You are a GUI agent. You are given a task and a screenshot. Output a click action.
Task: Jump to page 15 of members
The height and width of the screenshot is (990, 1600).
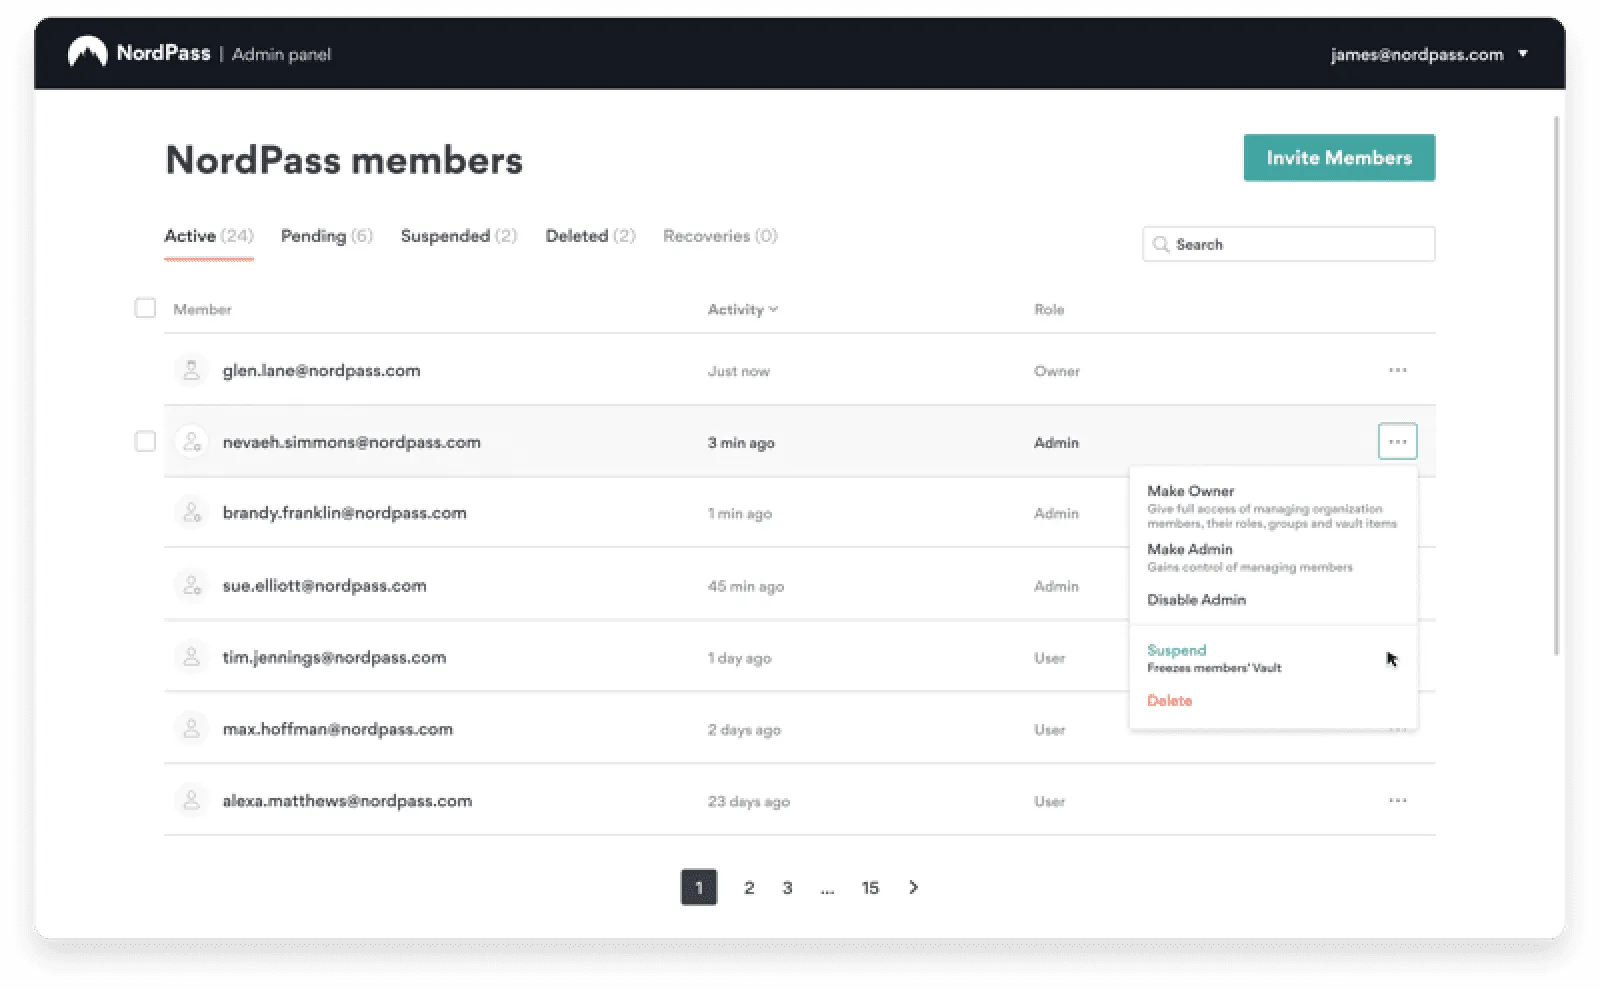pos(870,888)
